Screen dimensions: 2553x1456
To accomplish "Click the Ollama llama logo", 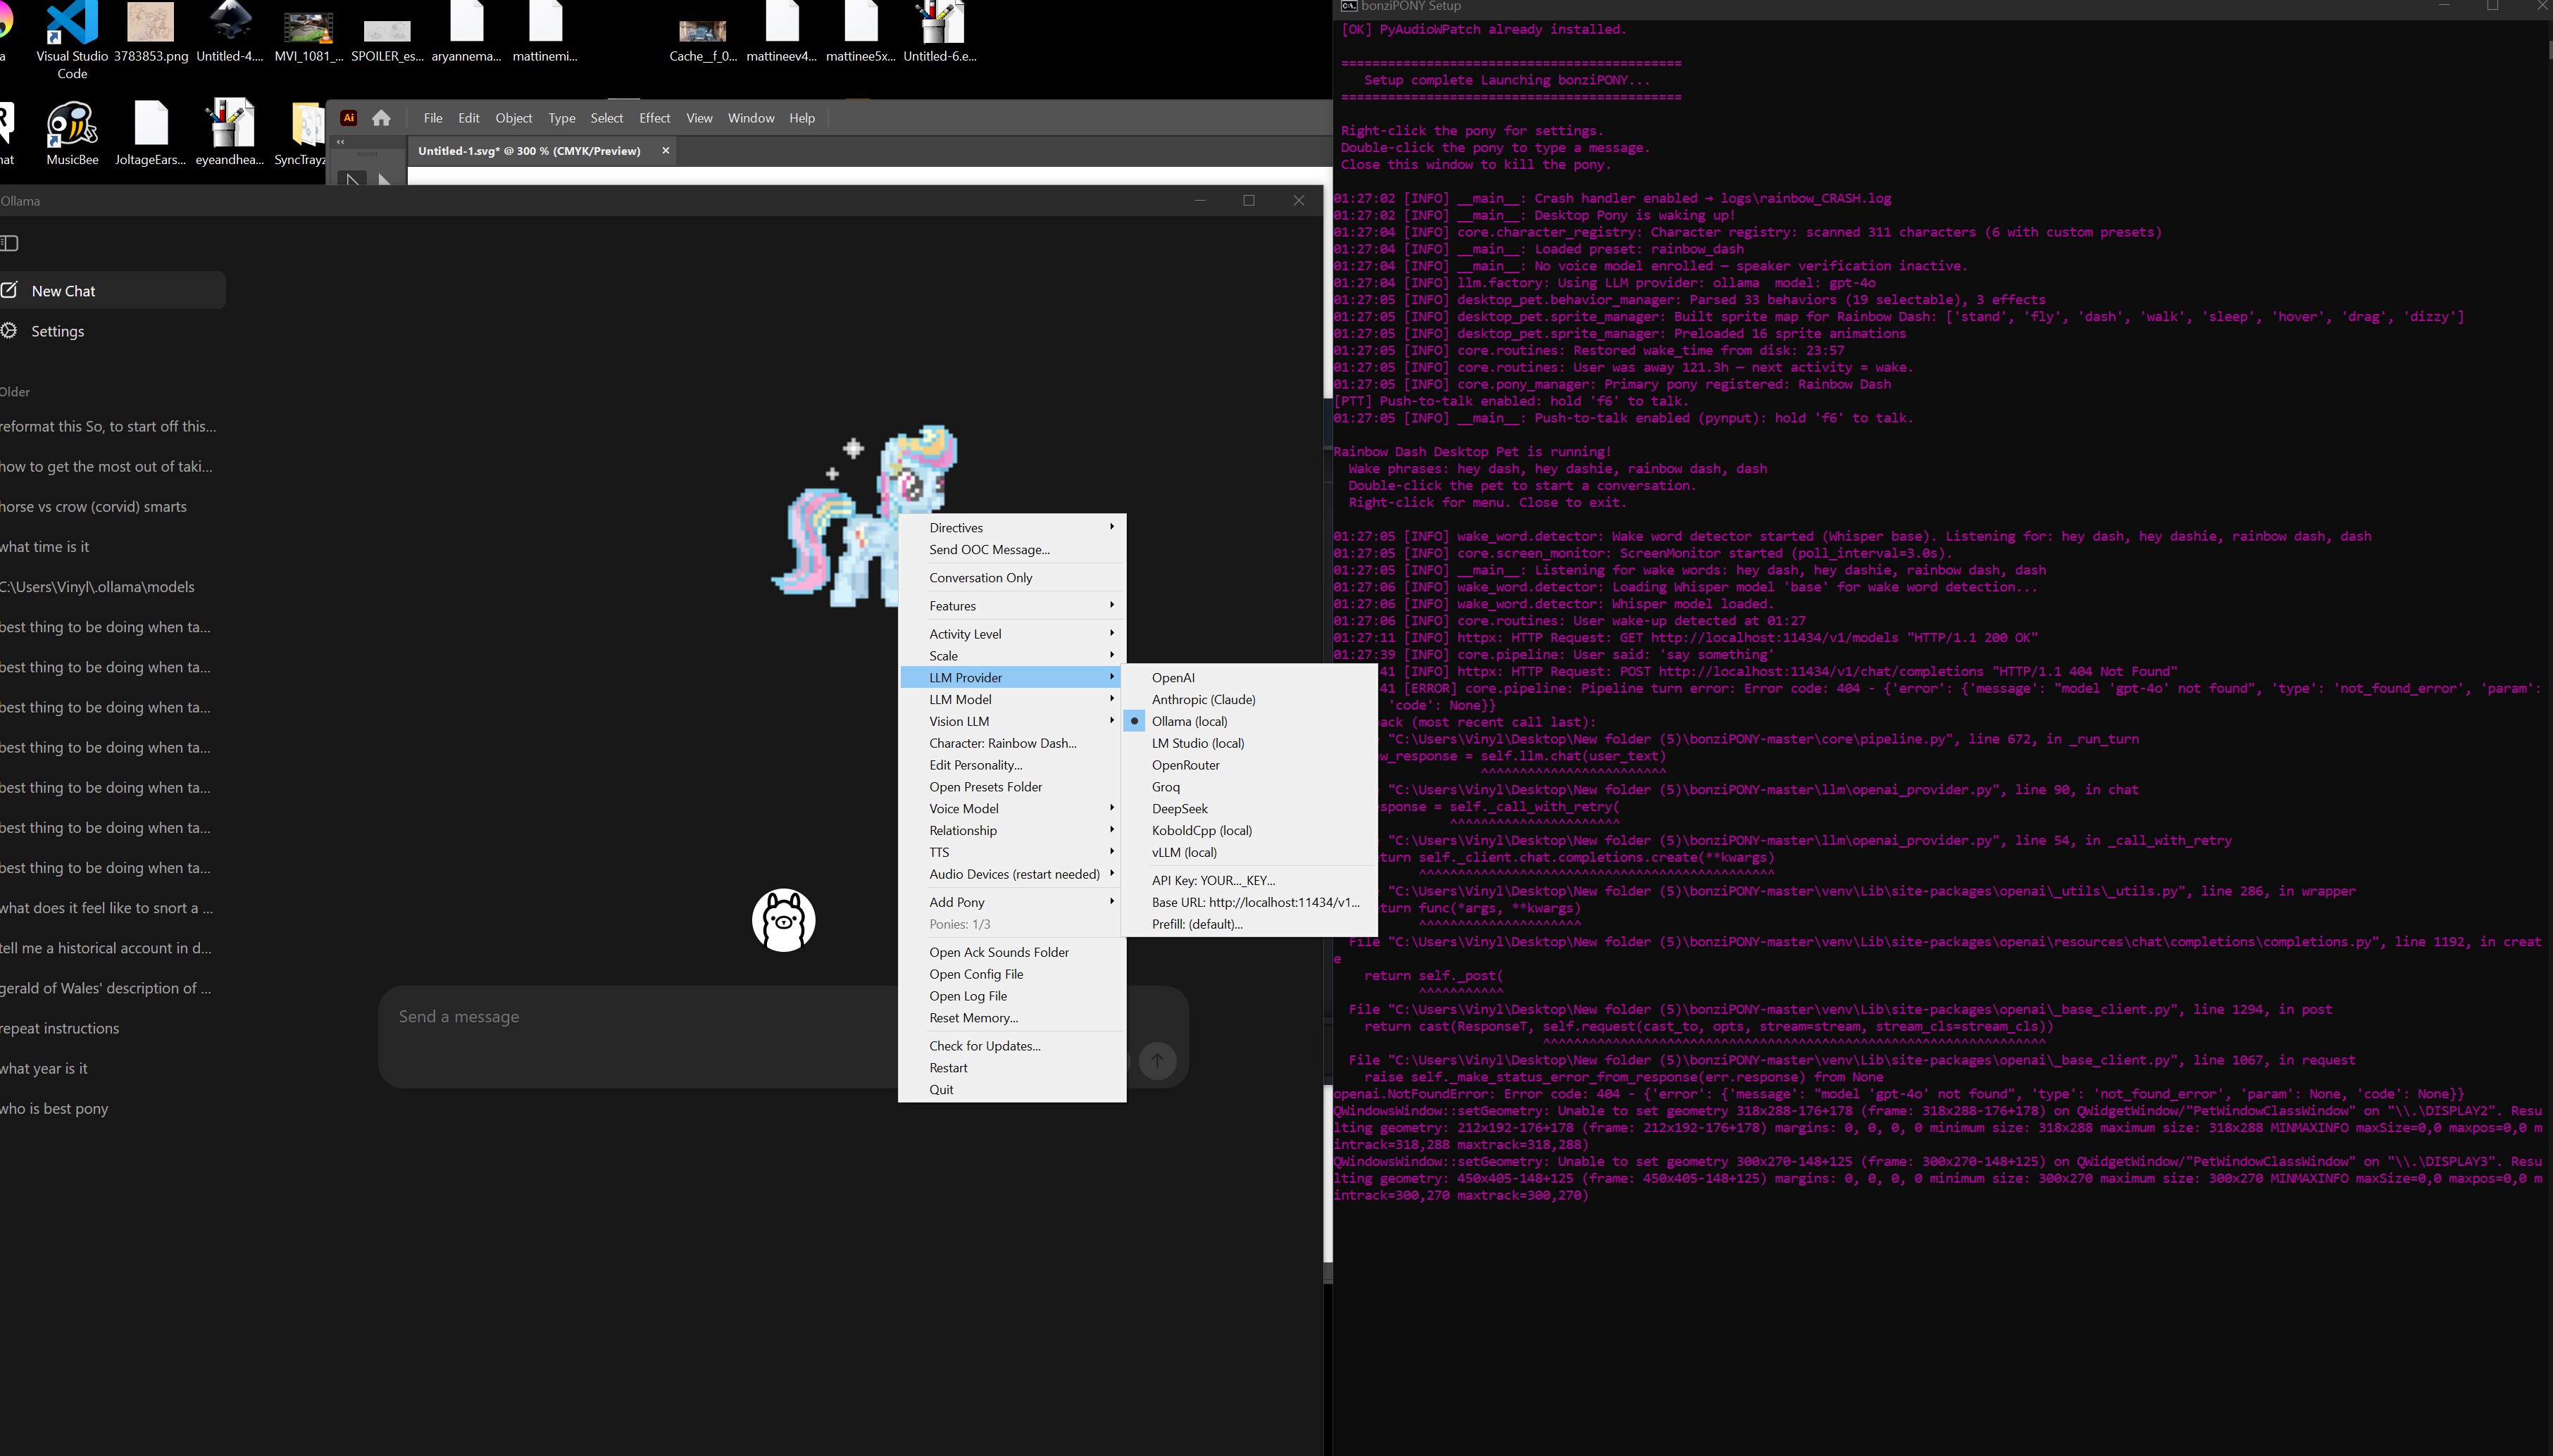I will [783, 920].
